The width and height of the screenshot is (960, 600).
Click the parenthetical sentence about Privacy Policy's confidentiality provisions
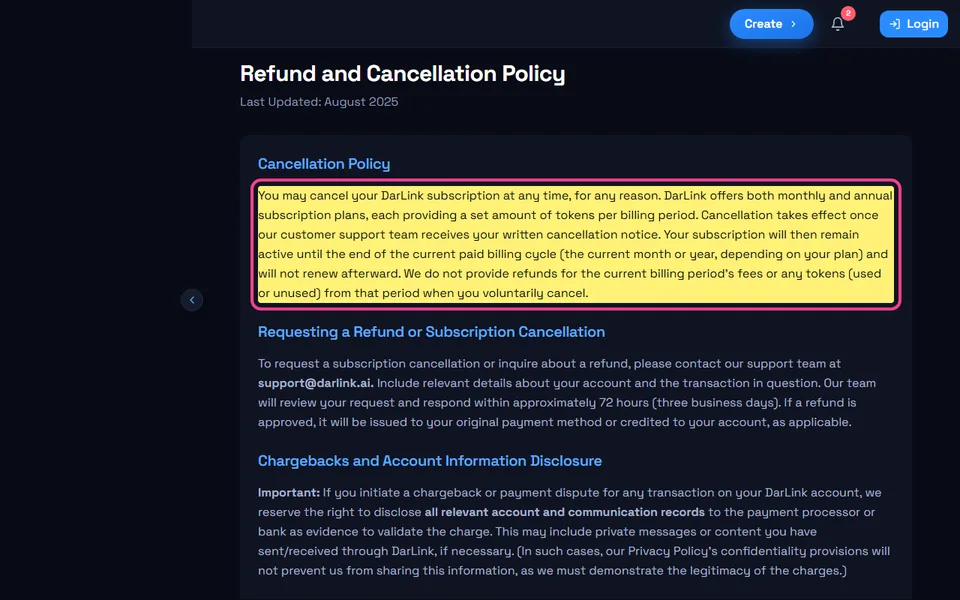coord(574,561)
